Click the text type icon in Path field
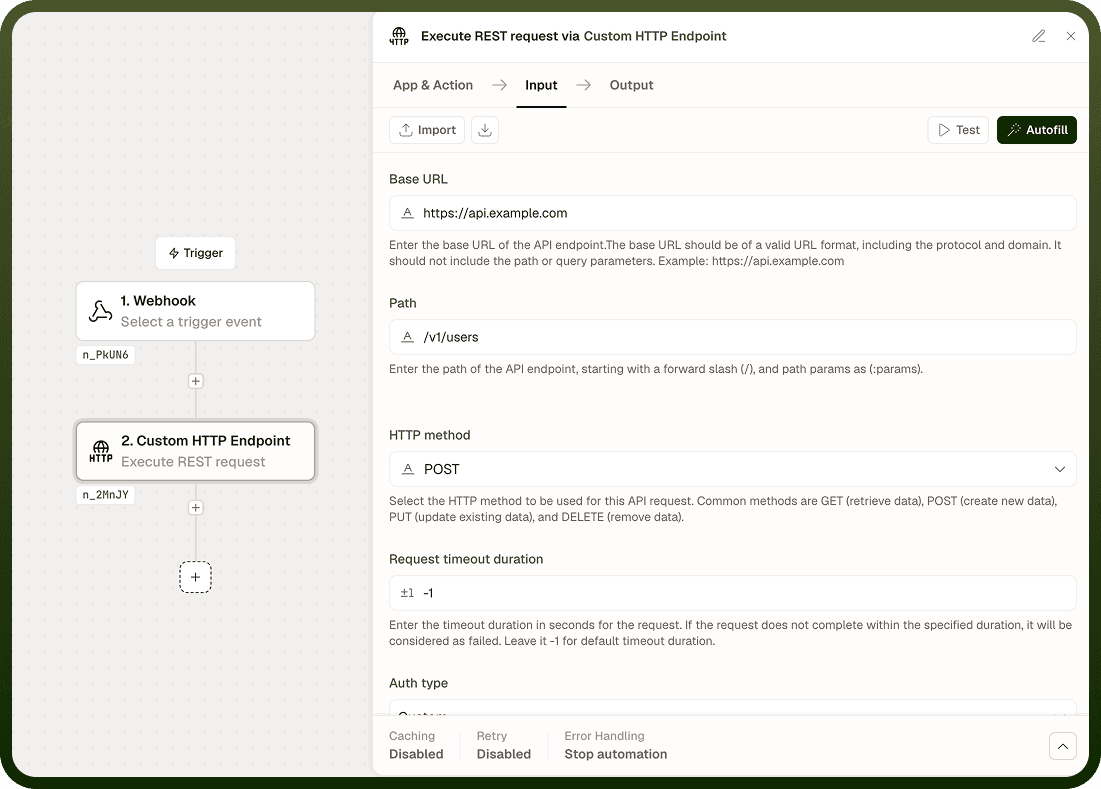Image resolution: width=1101 pixels, height=789 pixels. click(407, 337)
